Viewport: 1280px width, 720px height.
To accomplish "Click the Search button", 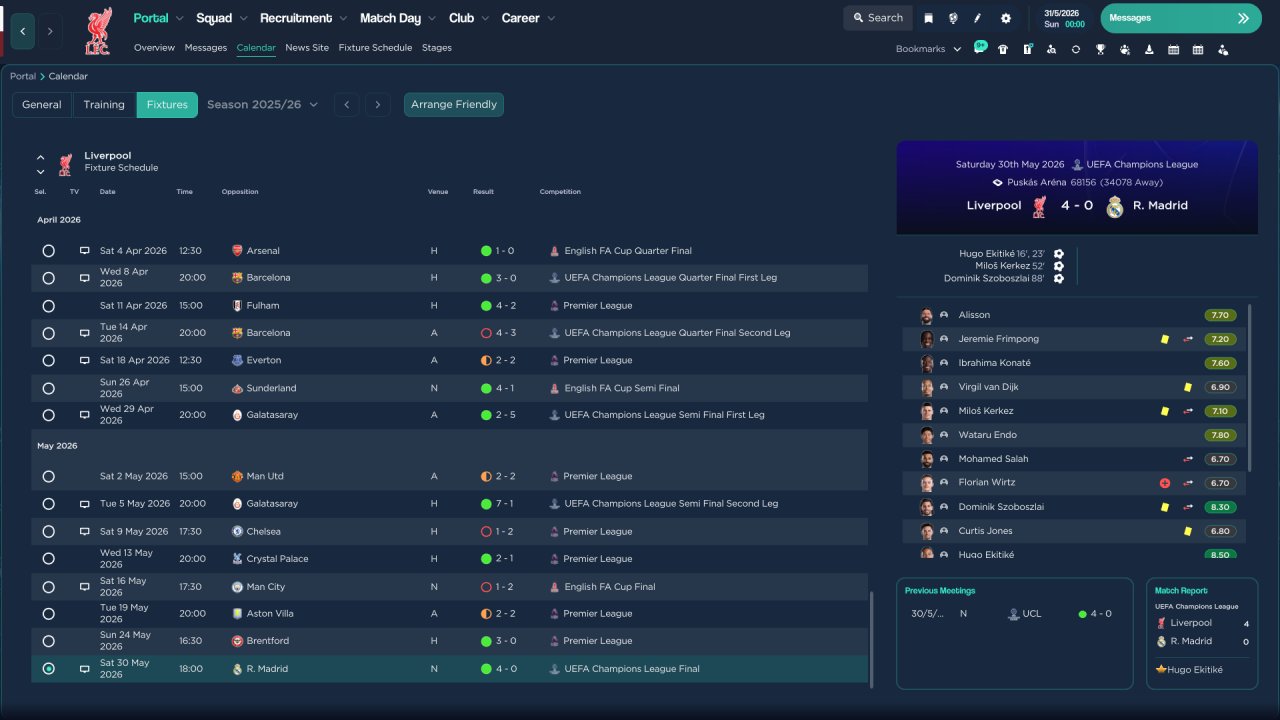I will tap(878, 18).
